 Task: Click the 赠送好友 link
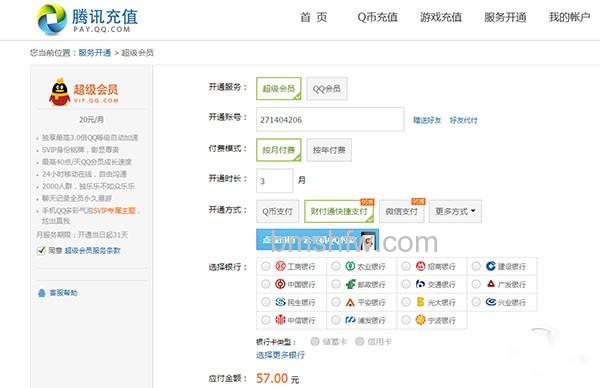427,120
